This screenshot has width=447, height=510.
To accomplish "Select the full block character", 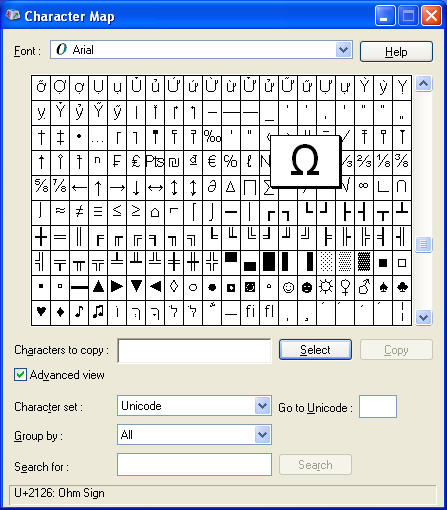I will tap(269, 263).
